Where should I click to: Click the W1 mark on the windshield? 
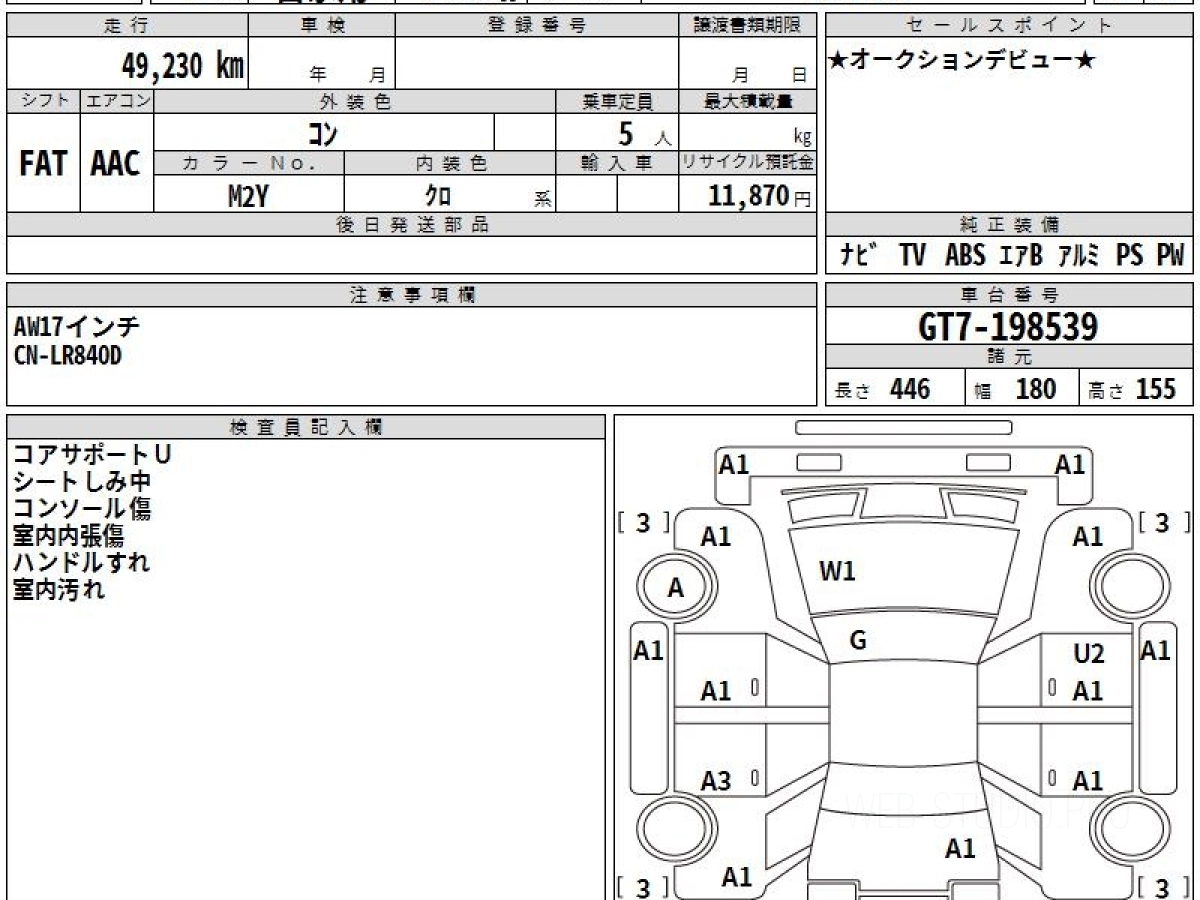837,572
